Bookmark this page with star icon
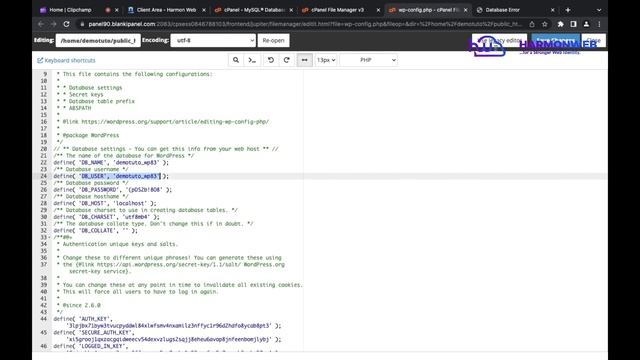 click(544, 24)
